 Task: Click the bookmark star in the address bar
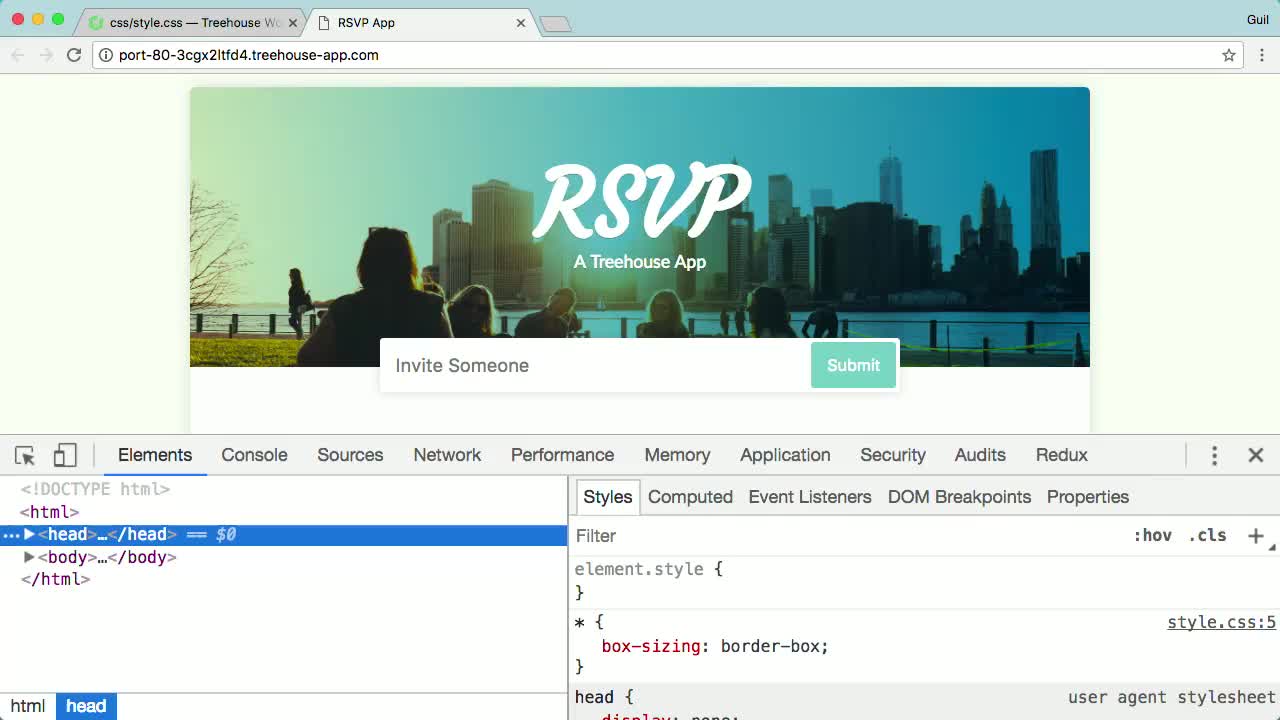tap(1228, 55)
